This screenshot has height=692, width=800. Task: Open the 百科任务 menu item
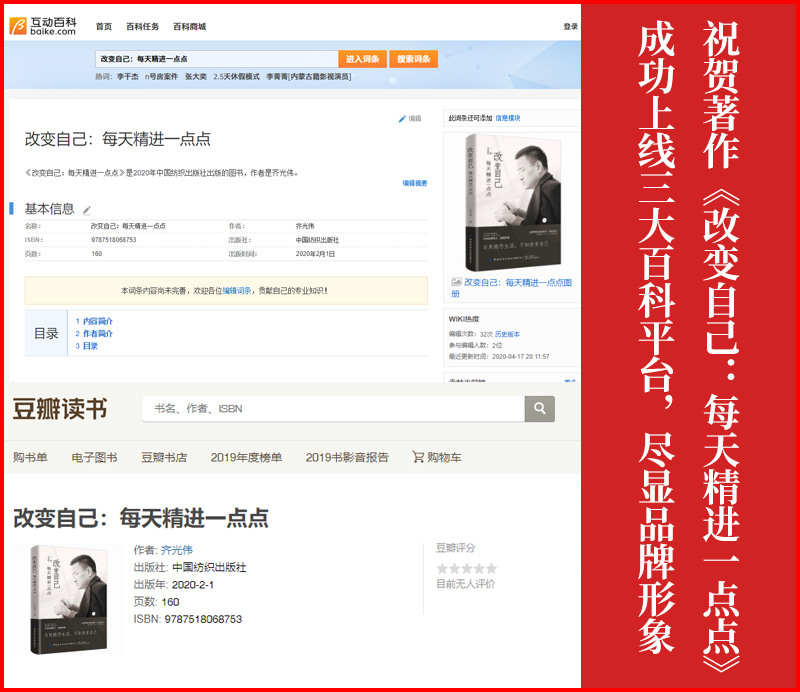(142, 27)
